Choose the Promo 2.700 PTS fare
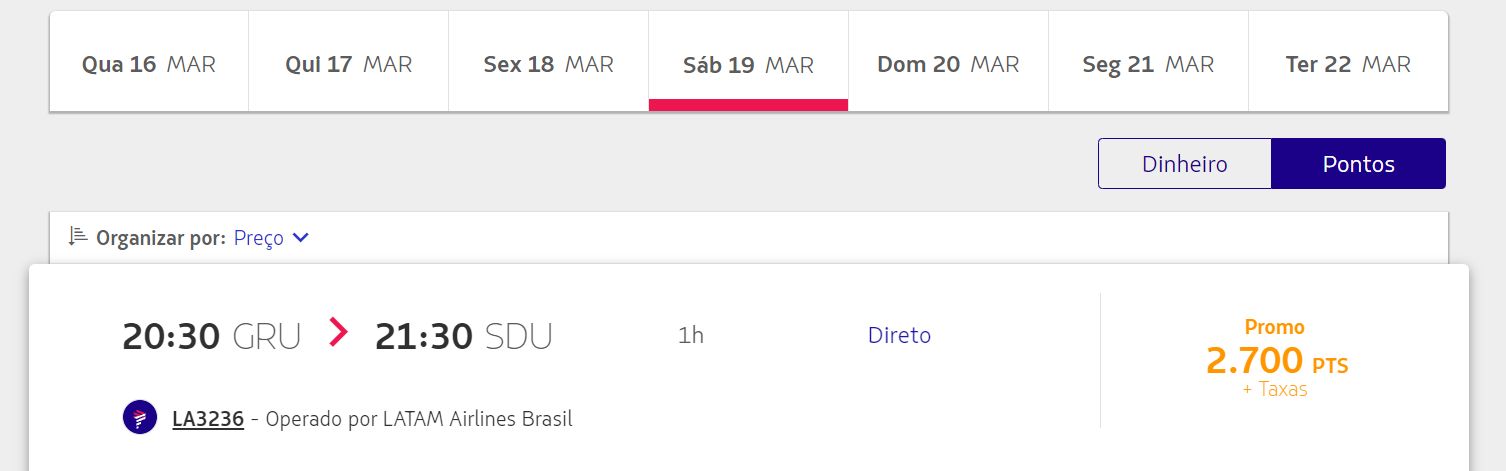The height and width of the screenshot is (471, 1506). click(1275, 358)
